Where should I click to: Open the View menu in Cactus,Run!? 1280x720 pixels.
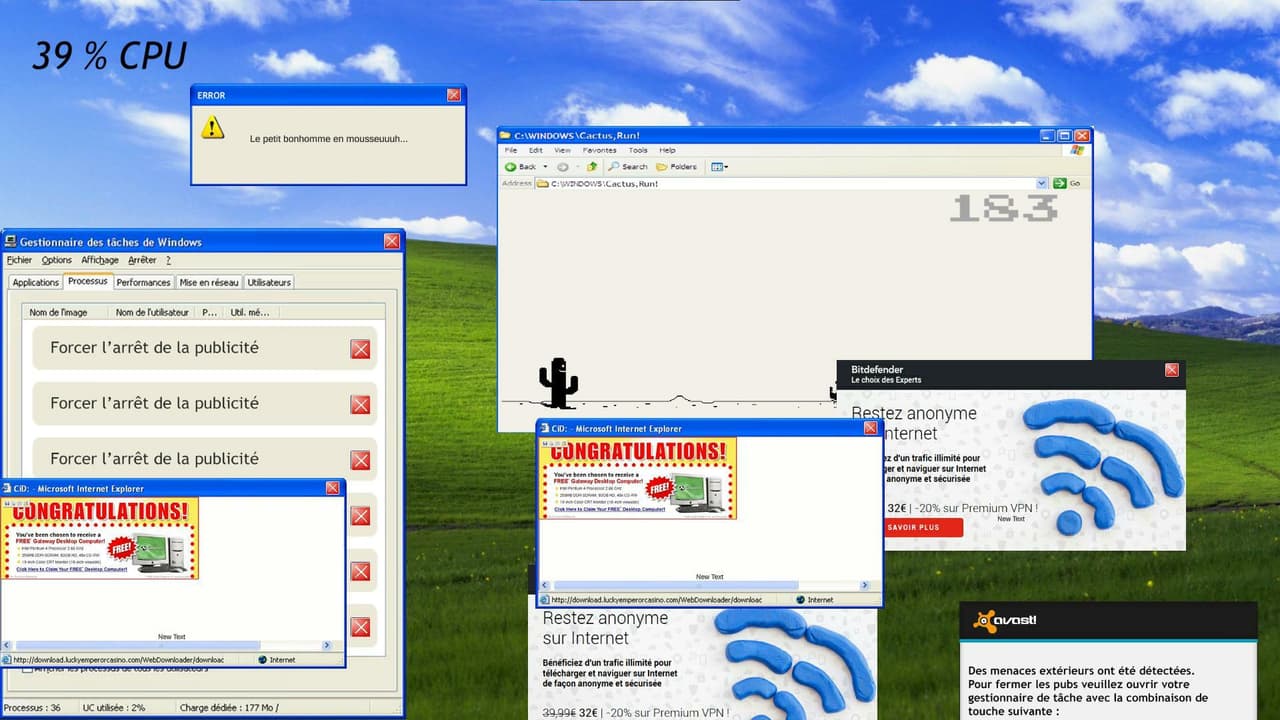pyautogui.click(x=562, y=150)
